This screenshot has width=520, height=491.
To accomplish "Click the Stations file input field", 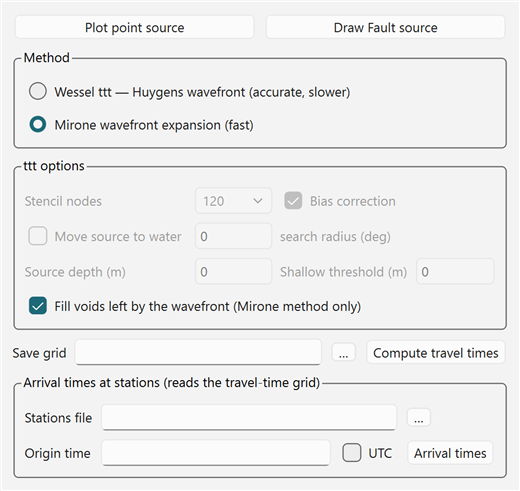I will (249, 418).
